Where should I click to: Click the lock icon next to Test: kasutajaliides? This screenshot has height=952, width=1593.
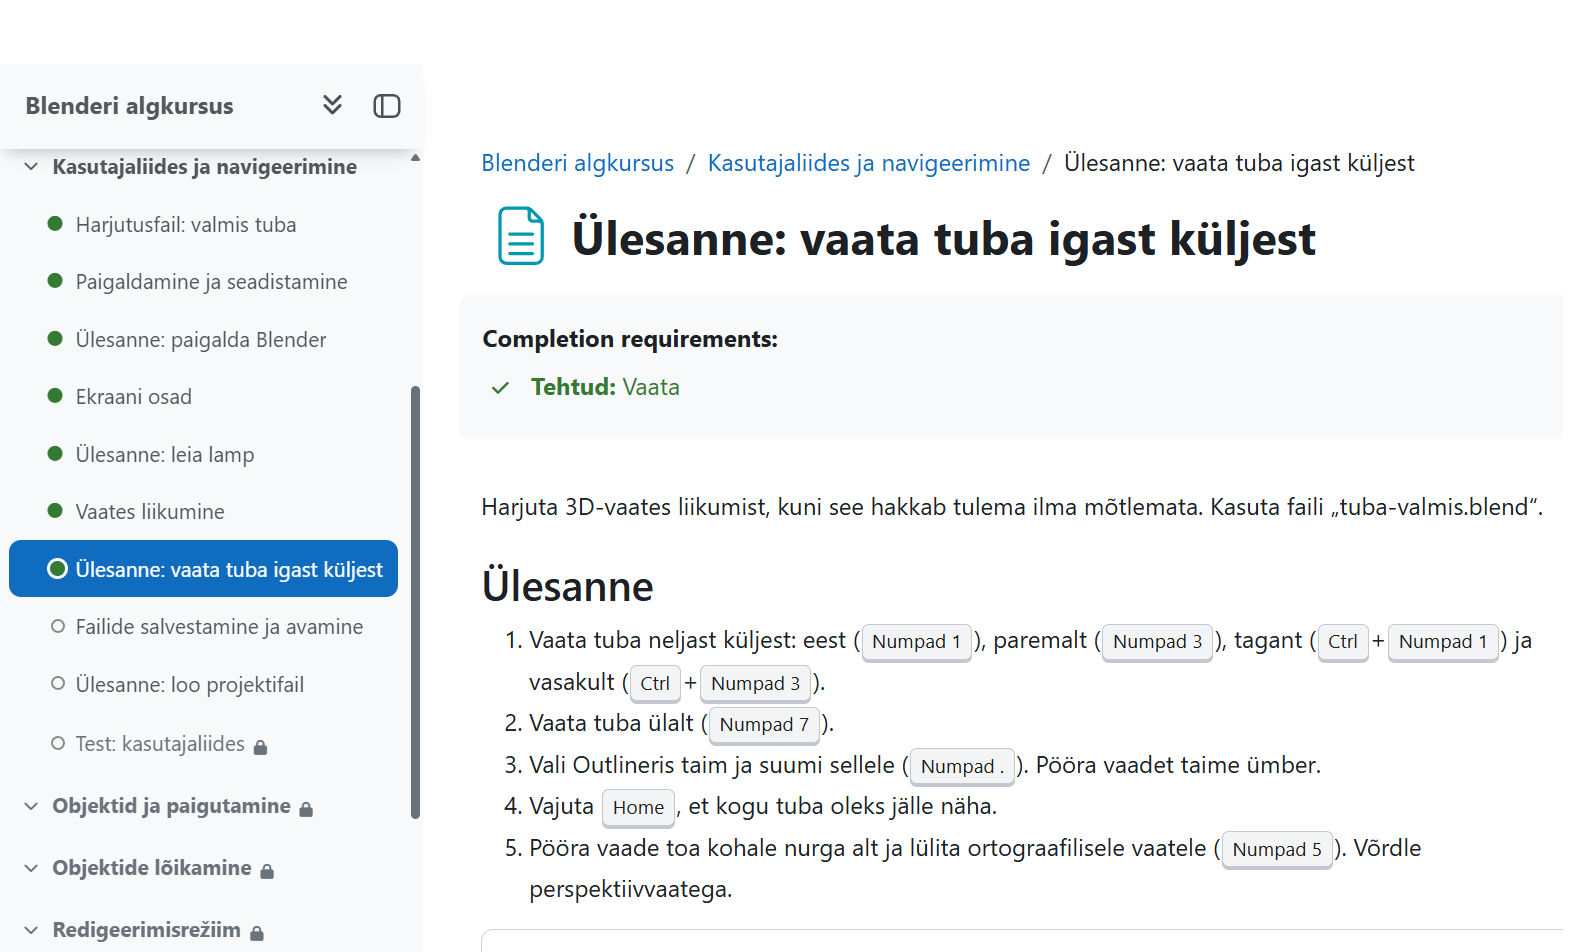(261, 747)
